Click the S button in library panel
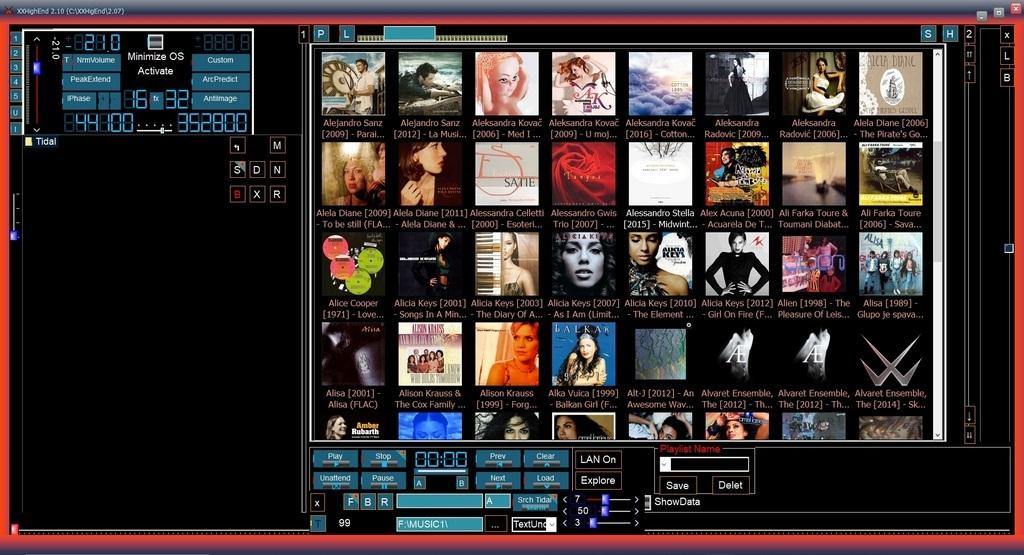The width and height of the screenshot is (1024, 555). 238,170
